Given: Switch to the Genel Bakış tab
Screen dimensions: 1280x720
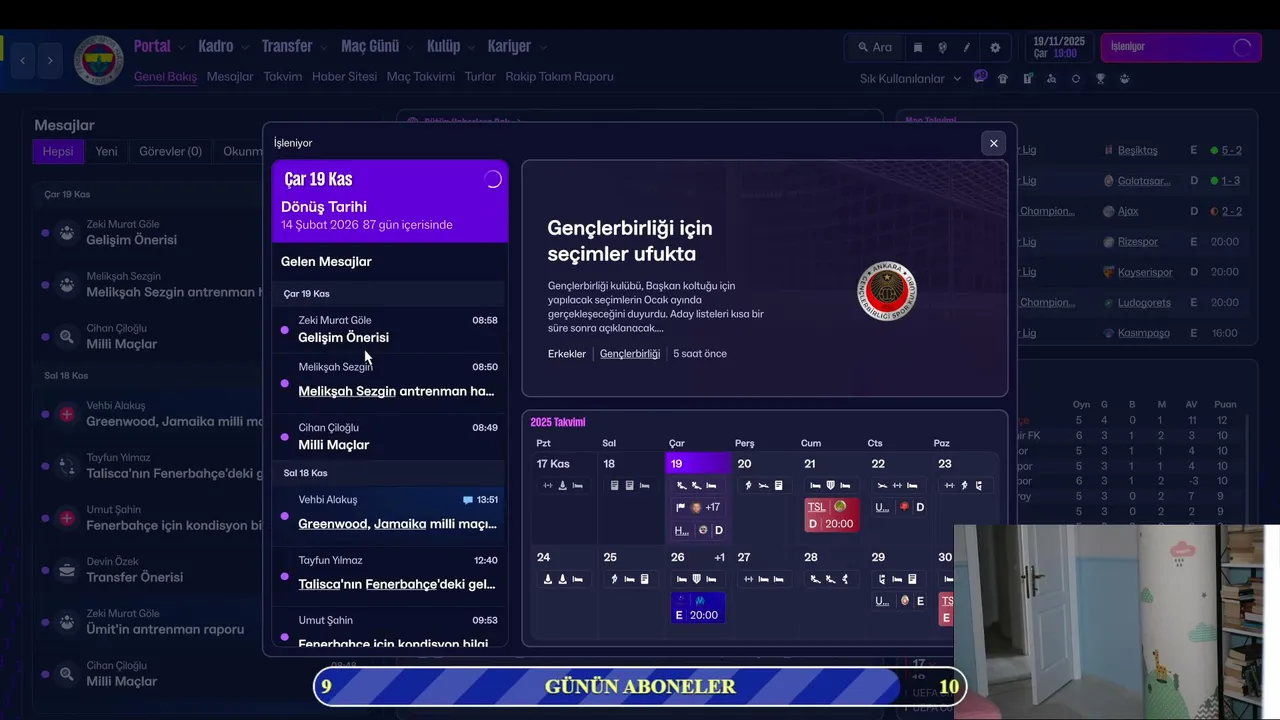Looking at the screenshot, I should click(165, 77).
